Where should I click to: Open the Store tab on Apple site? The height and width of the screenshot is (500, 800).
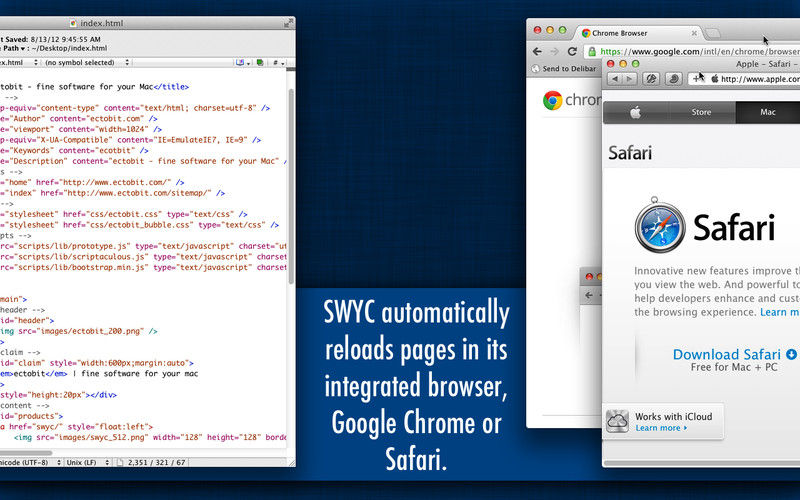pyautogui.click(x=701, y=112)
